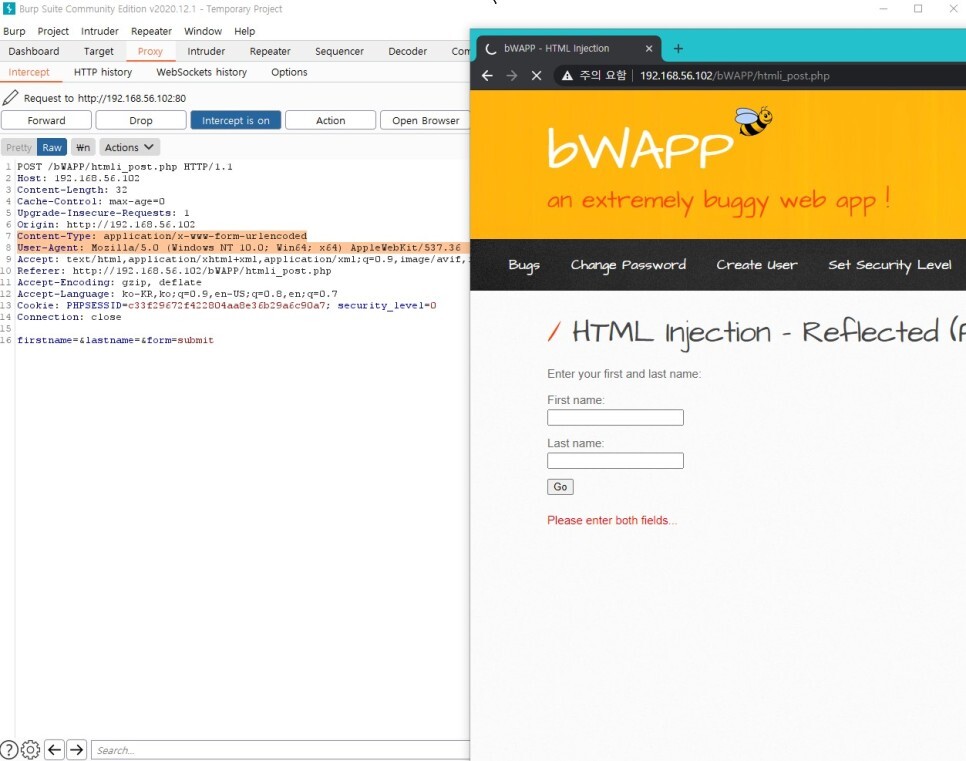Viewport: 966px width, 761px height.
Task: Click the Last name input field
Action: point(615,460)
